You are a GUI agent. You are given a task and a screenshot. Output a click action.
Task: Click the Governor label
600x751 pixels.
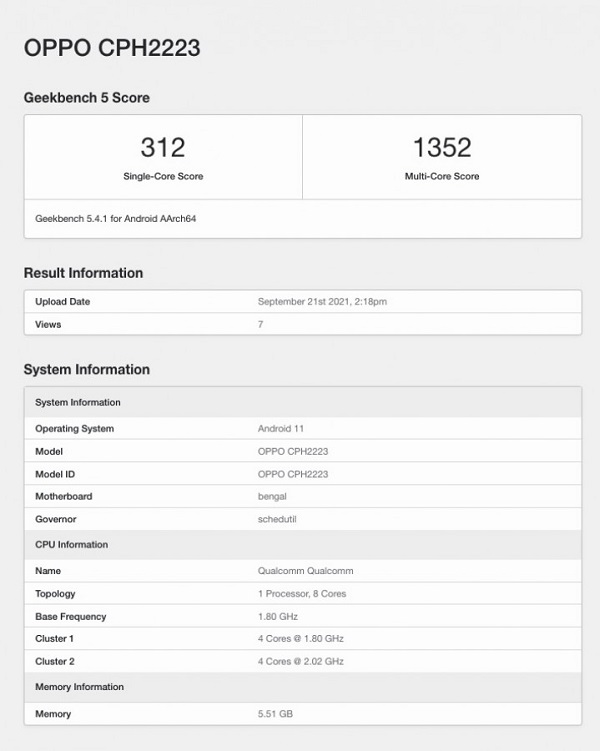coord(56,519)
